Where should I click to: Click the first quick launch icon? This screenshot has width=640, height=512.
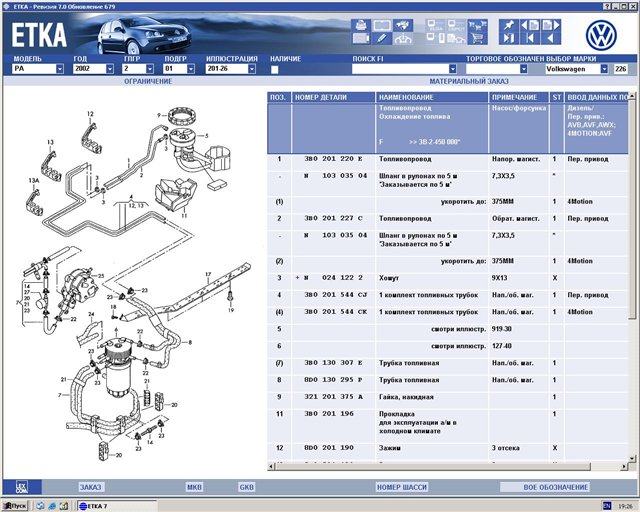click(40, 506)
